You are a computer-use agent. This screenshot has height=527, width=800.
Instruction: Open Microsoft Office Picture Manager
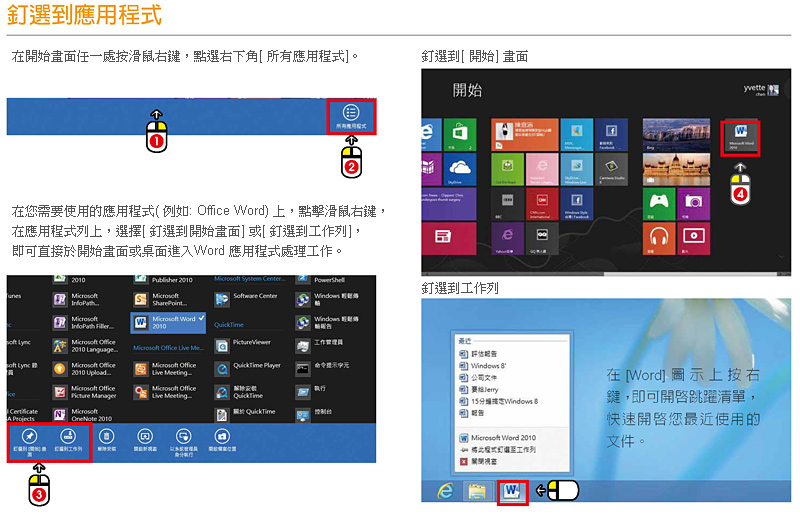pyautogui.click(x=85, y=392)
